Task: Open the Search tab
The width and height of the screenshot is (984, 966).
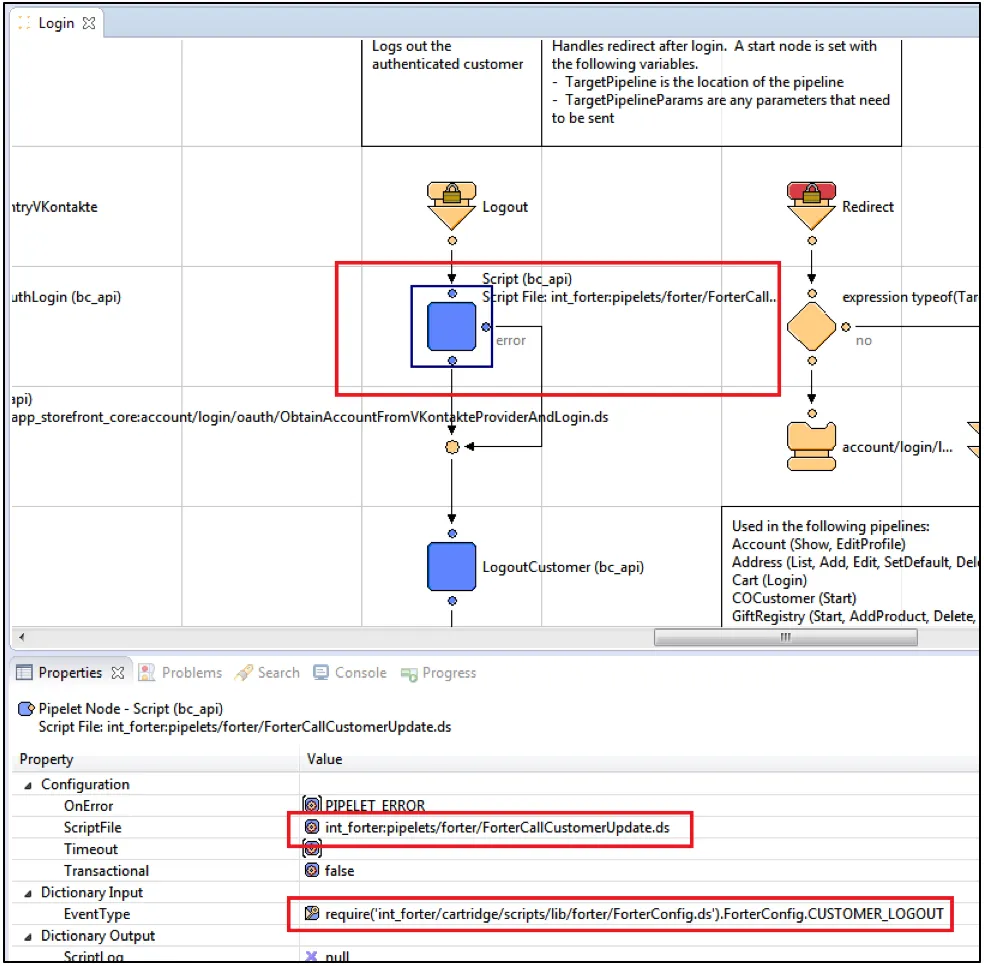Action: 268,673
